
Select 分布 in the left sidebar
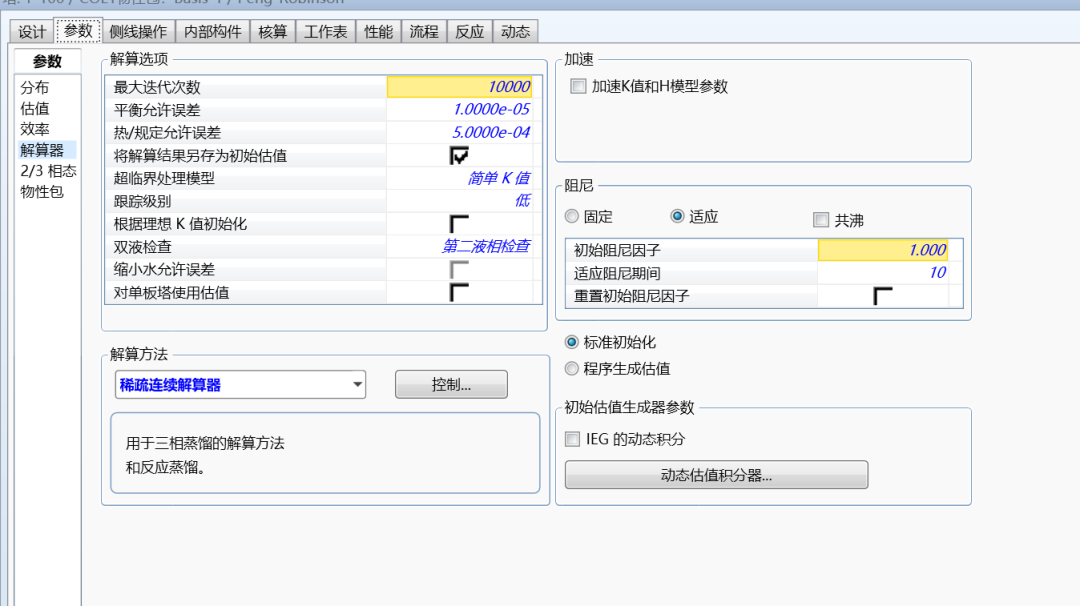pos(37,89)
